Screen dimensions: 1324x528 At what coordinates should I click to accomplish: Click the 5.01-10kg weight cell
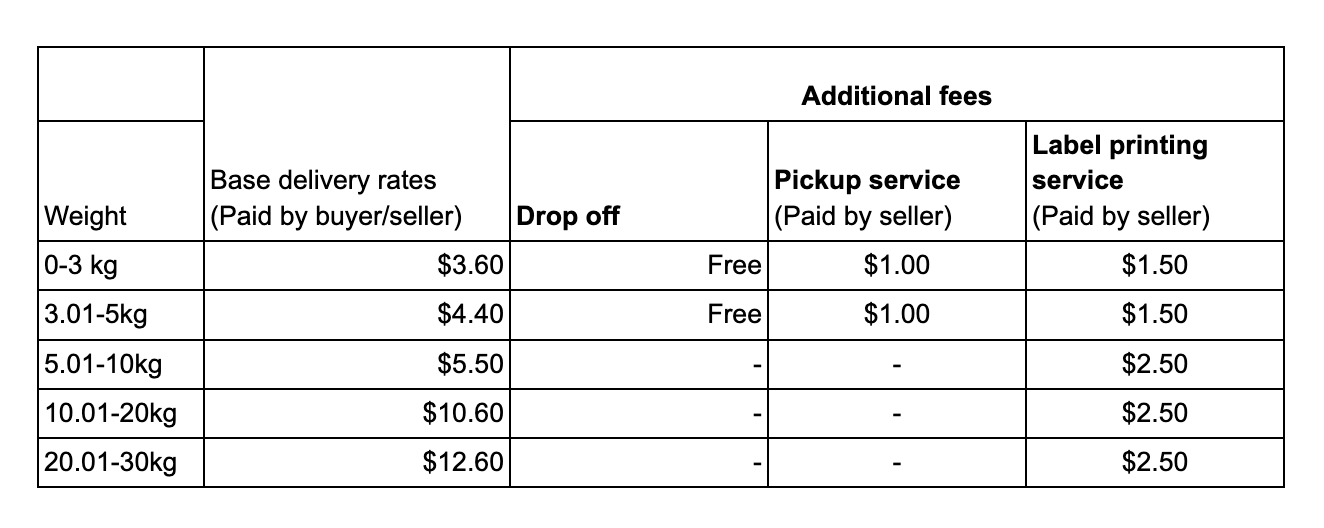point(121,363)
